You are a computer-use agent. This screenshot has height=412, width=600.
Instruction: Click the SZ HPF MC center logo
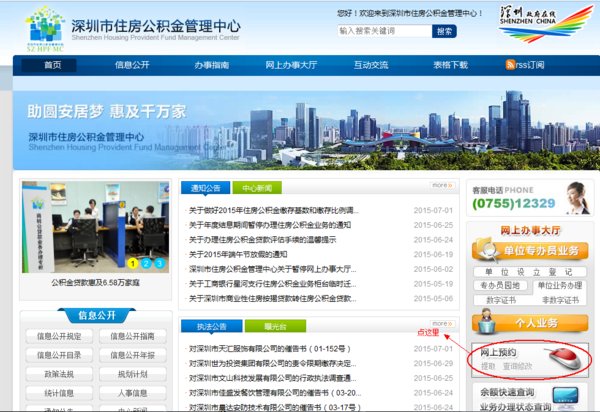coord(45,29)
